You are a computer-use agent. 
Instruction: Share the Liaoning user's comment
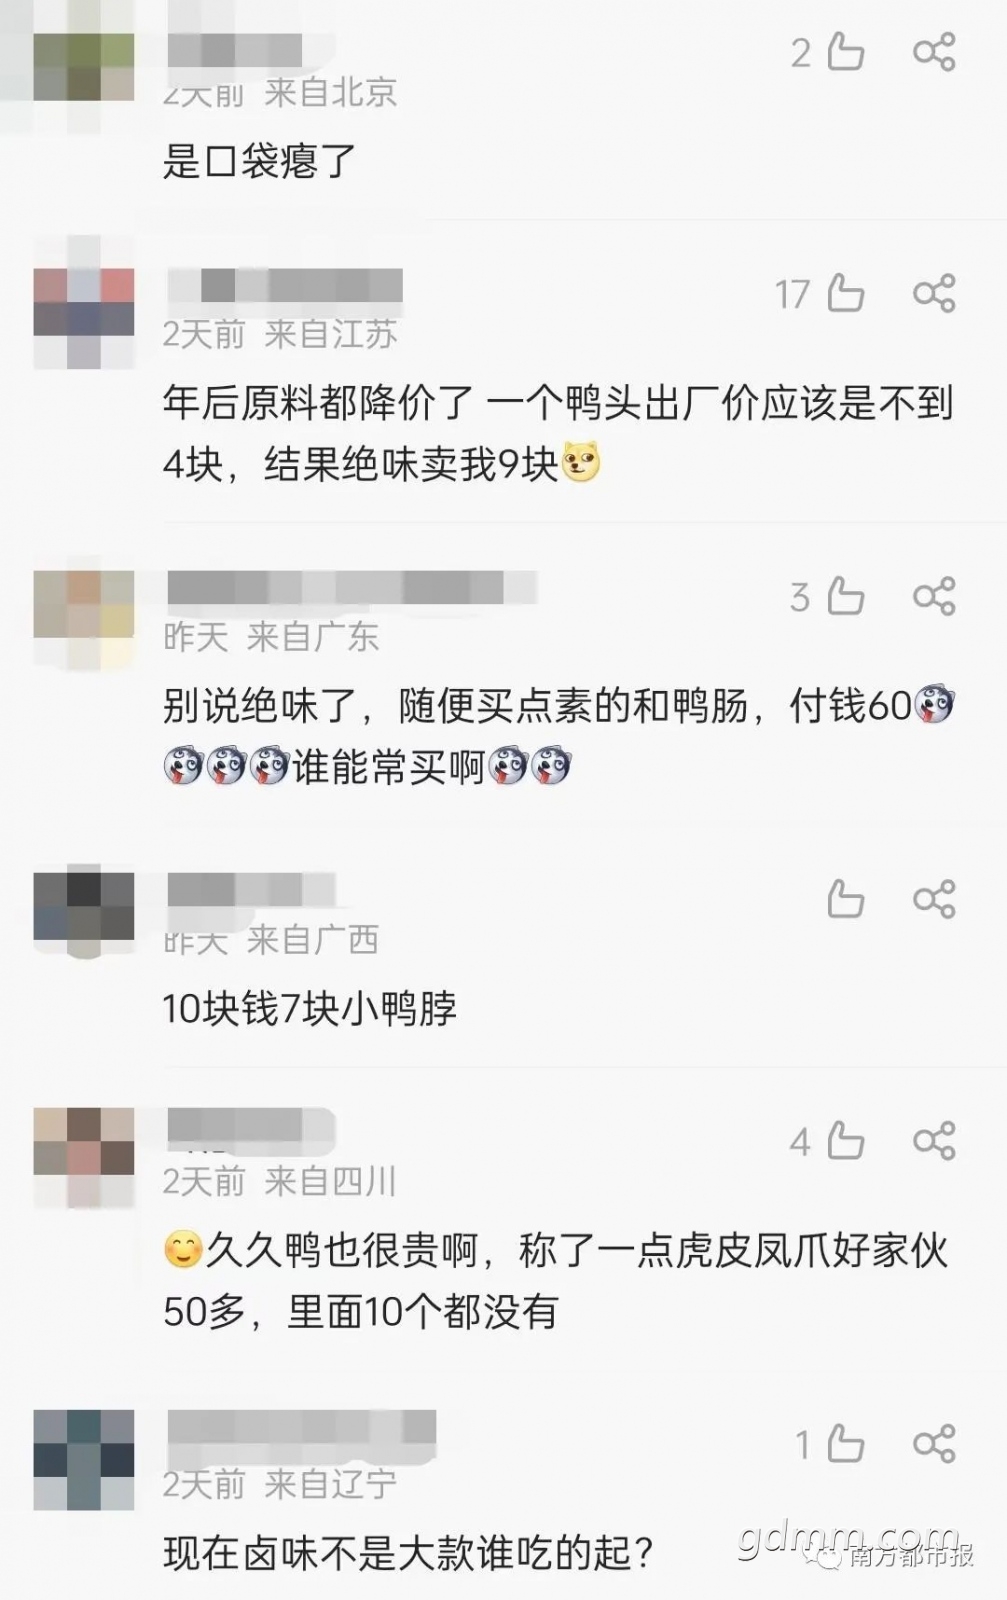click(934, 1444)
